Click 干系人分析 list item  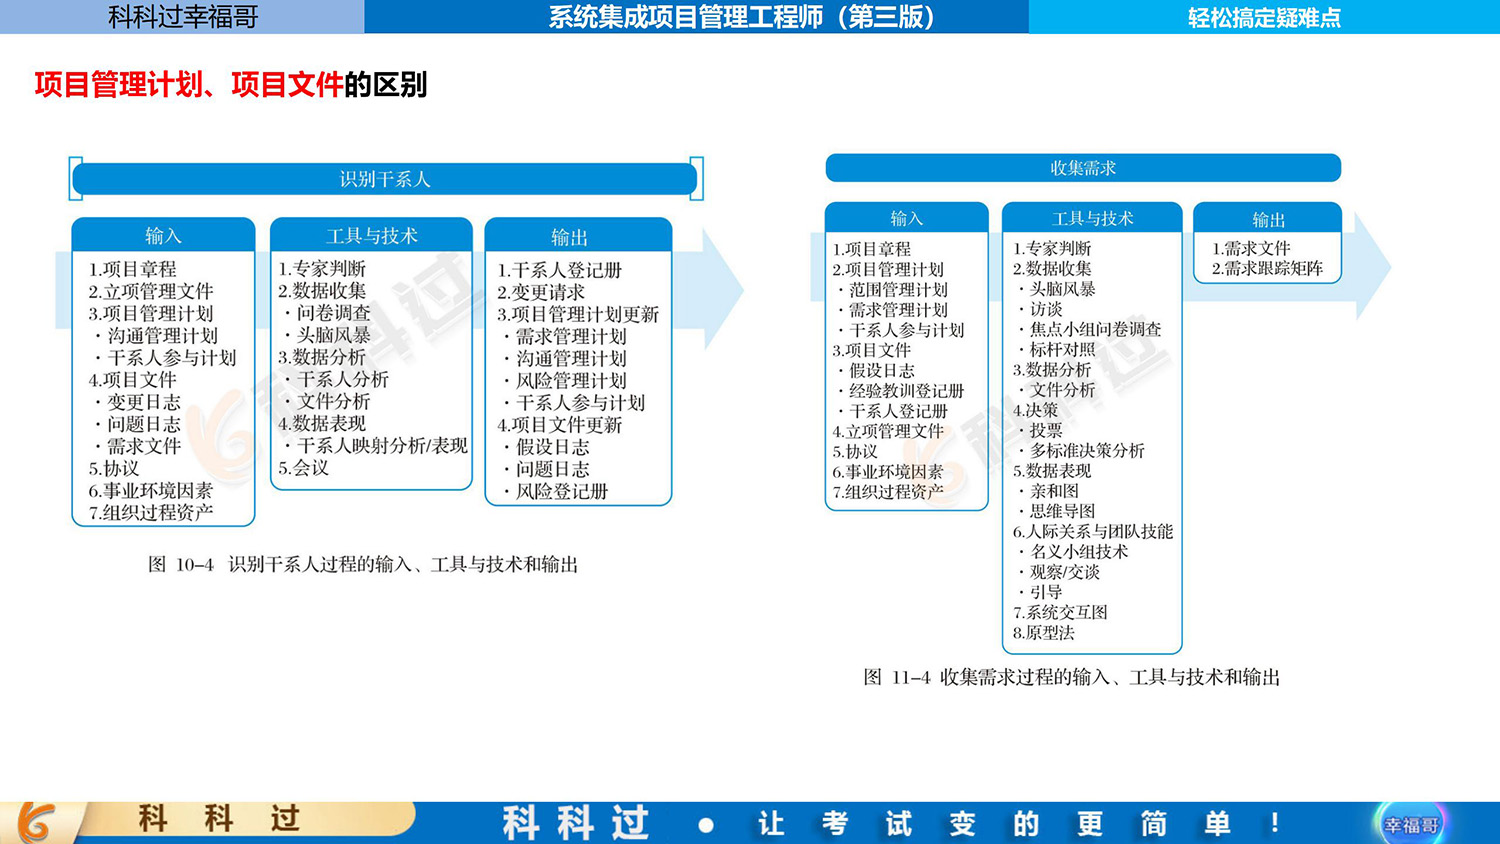[343, 379]
